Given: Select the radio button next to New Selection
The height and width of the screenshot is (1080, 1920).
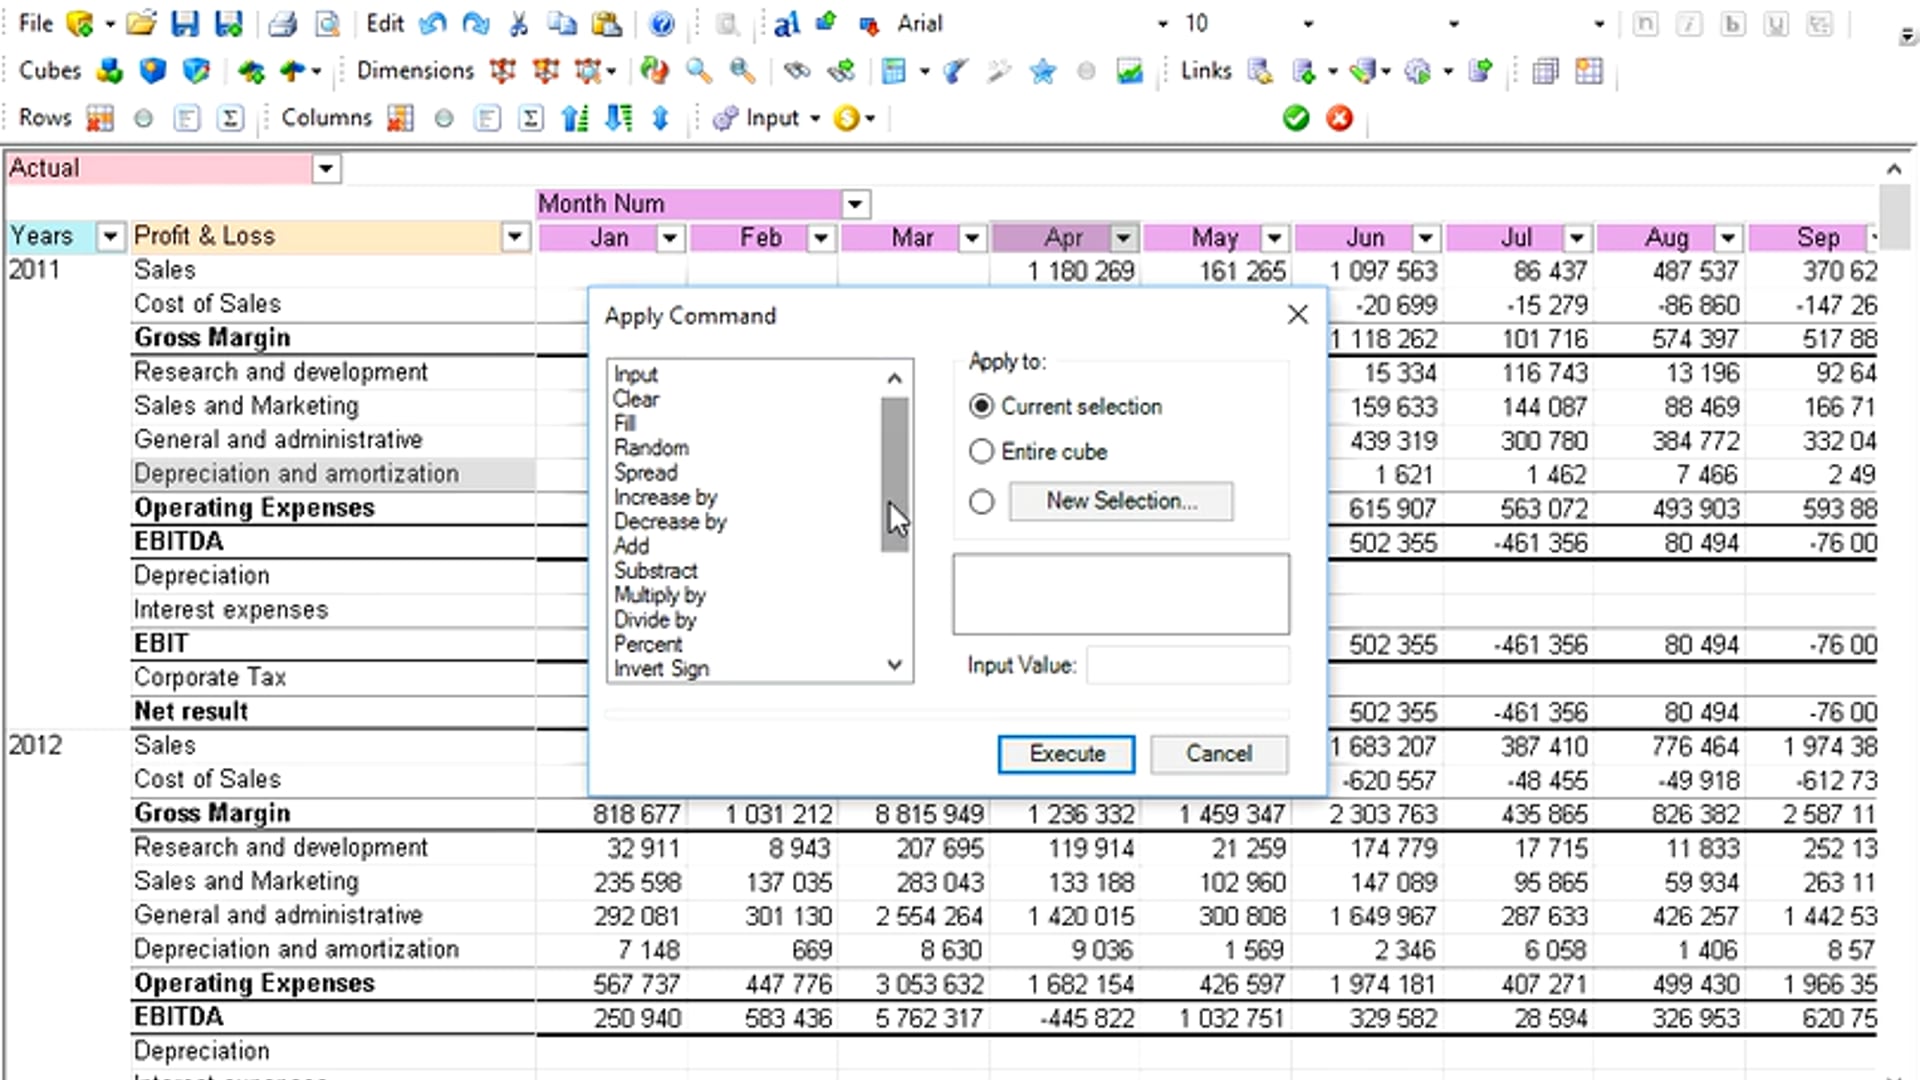Looking at the screenshot, I should 982,501.
